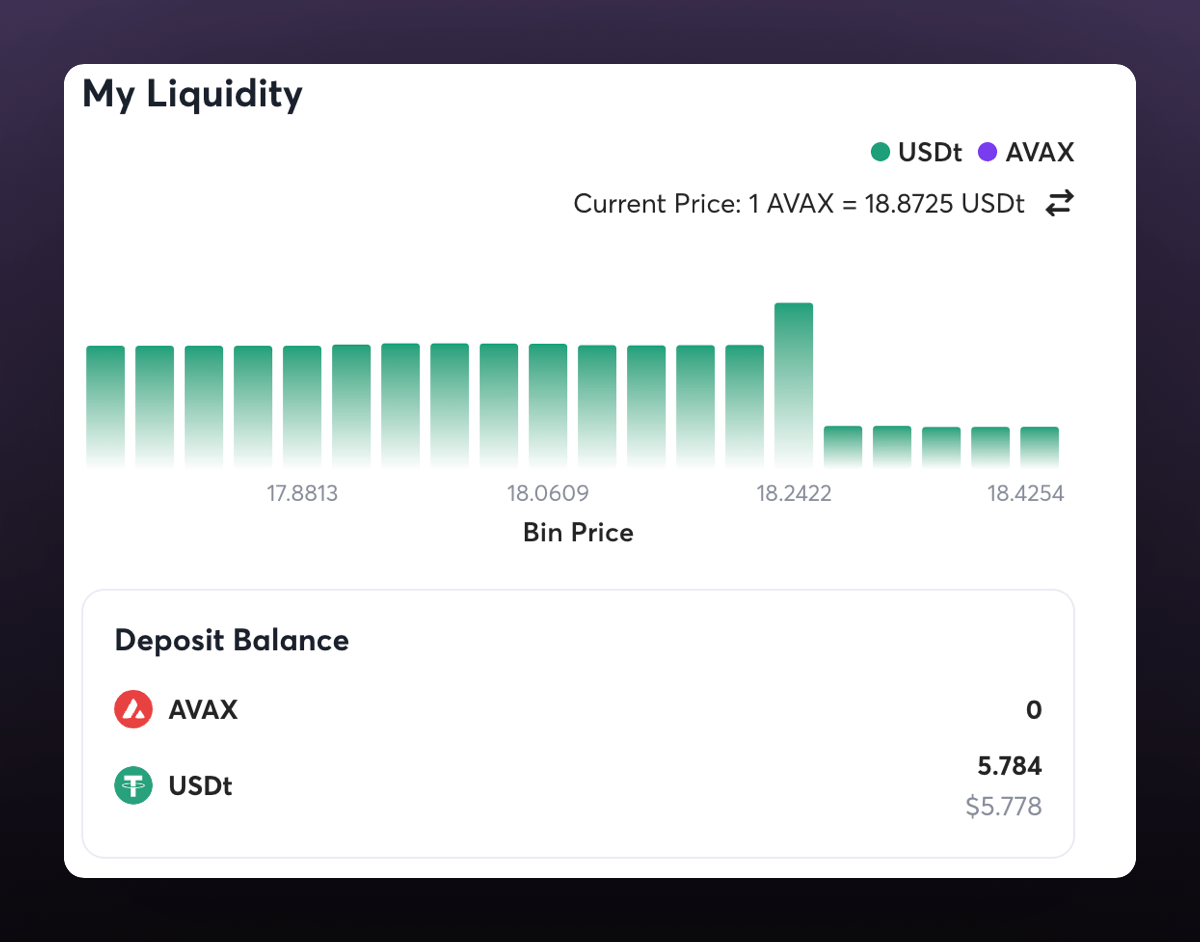Click the Bin Price axis title
1200x942 pixels.
[578, 532]
